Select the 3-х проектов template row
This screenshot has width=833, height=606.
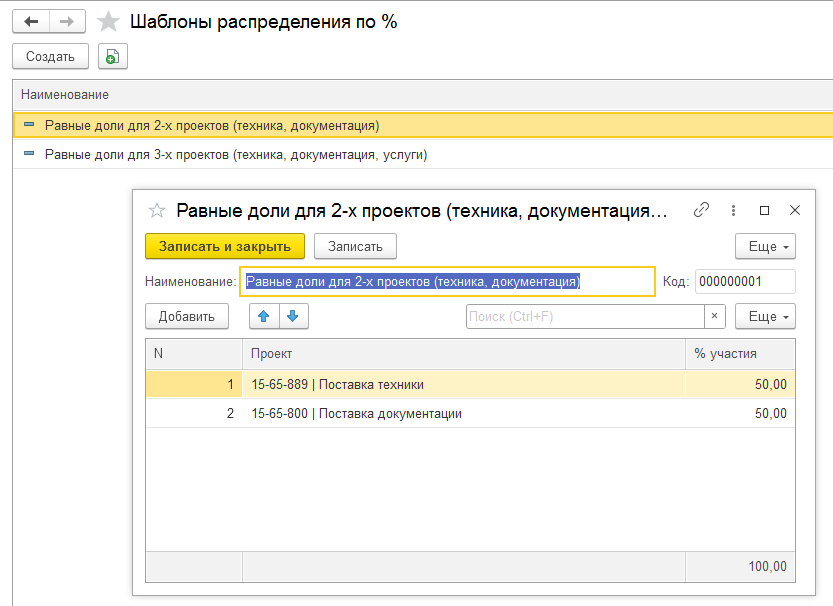236,155
